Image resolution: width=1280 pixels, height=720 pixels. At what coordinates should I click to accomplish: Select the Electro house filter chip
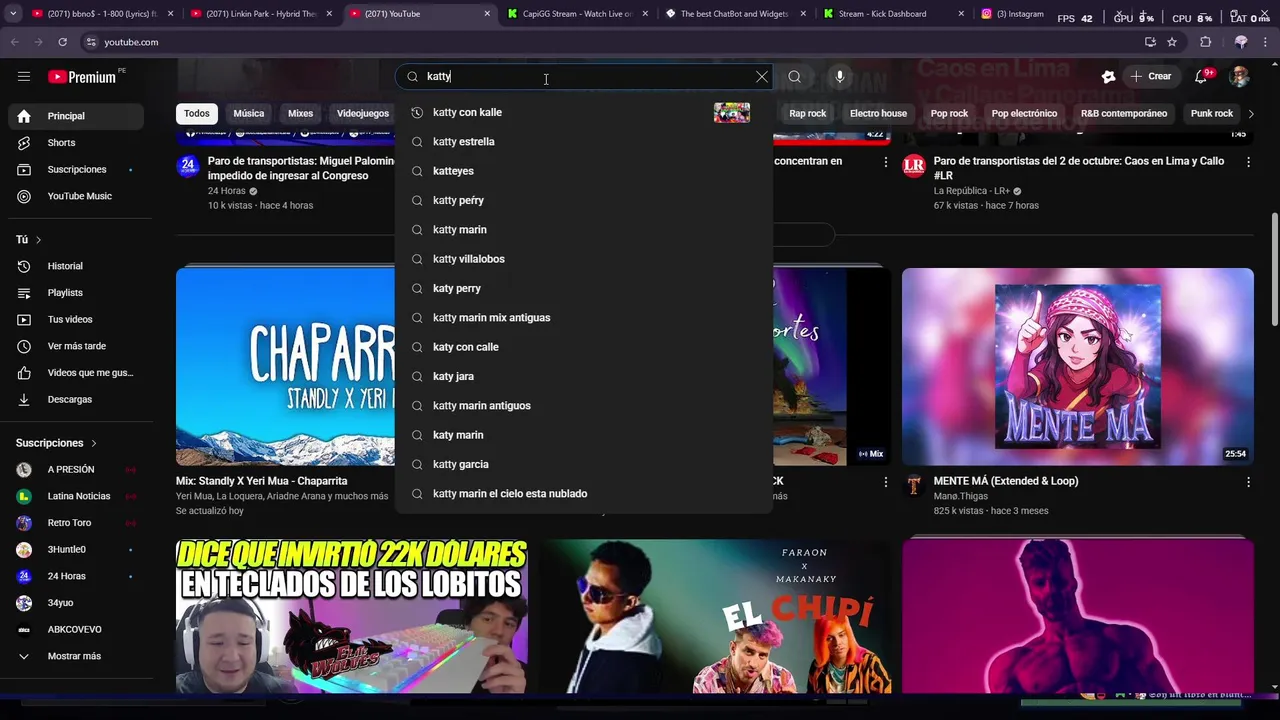click(878, 113)
